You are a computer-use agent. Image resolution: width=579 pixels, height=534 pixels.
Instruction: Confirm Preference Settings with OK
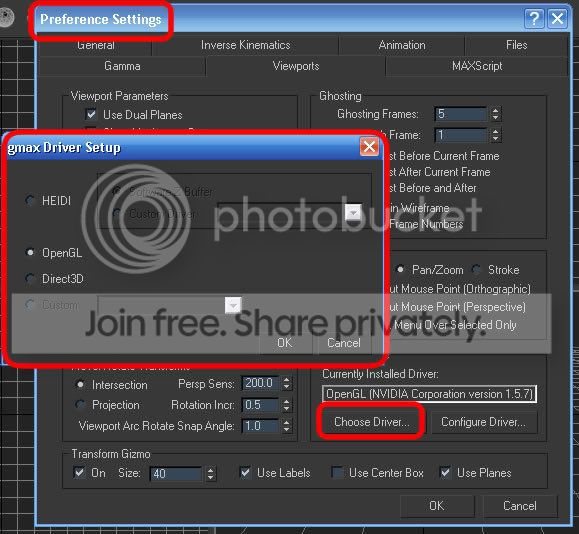437,506
